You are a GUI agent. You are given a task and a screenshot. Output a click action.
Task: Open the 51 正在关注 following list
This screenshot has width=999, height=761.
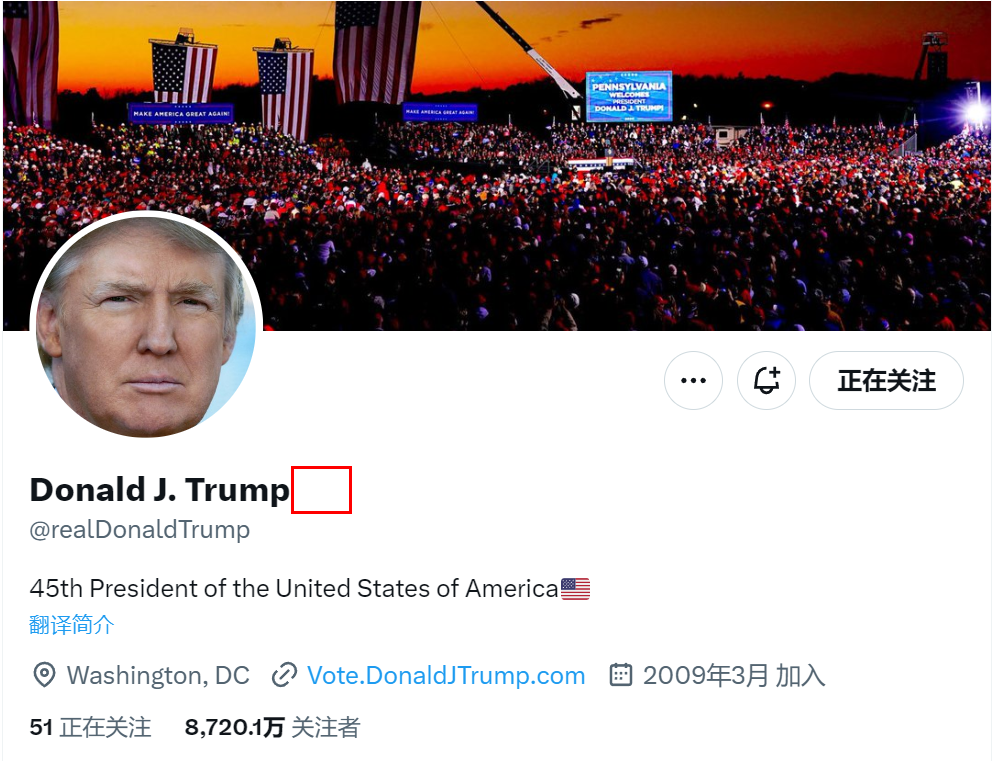click(90, 727)
